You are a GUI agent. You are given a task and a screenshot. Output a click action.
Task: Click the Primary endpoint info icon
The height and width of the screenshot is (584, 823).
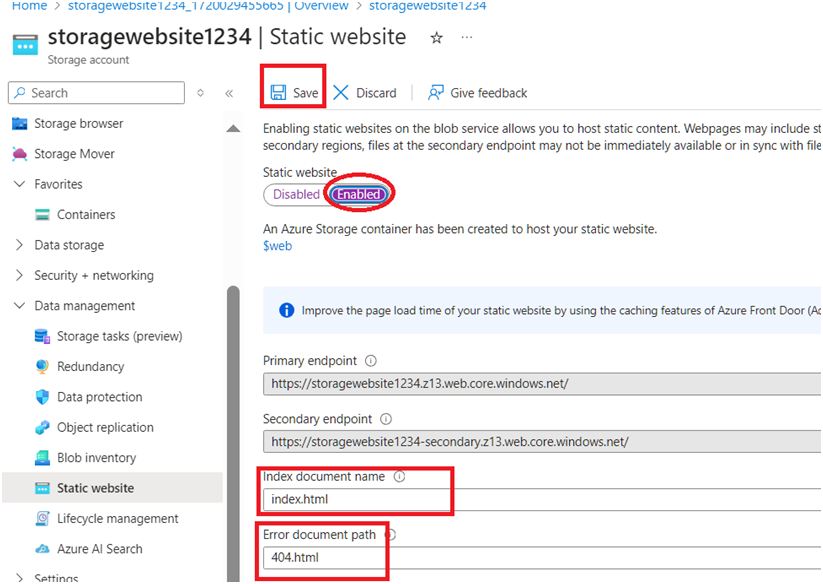(x=371, y=361)
